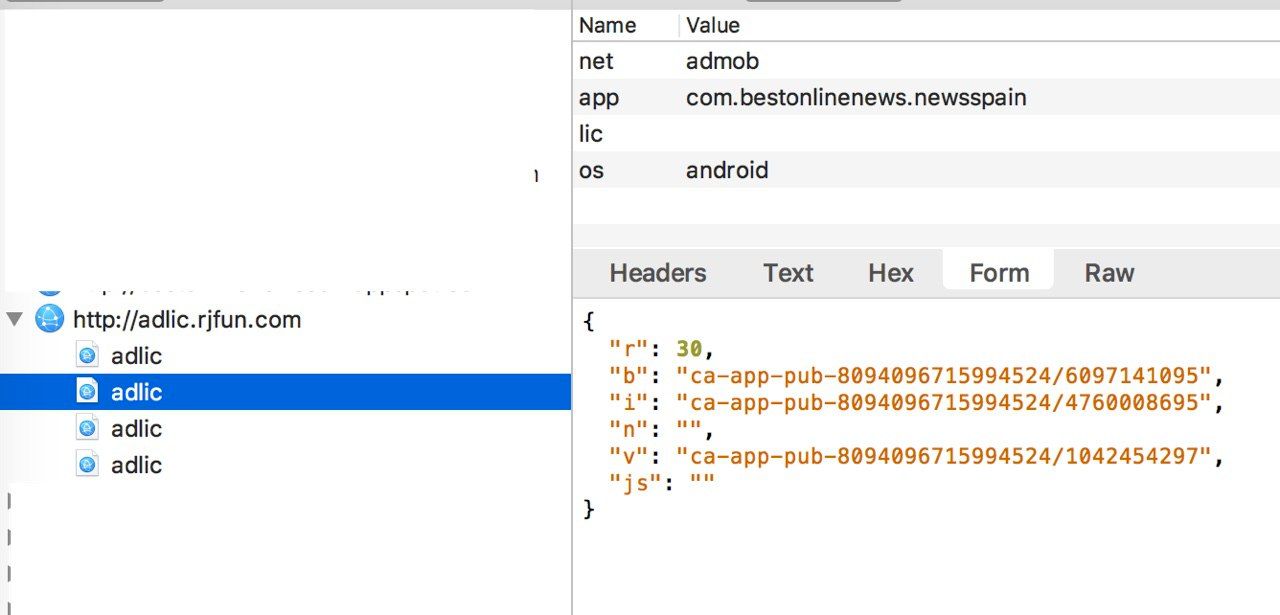Click the 'admob' value cell
Viewport: 1280px width, 615px height.
(722, 61)
